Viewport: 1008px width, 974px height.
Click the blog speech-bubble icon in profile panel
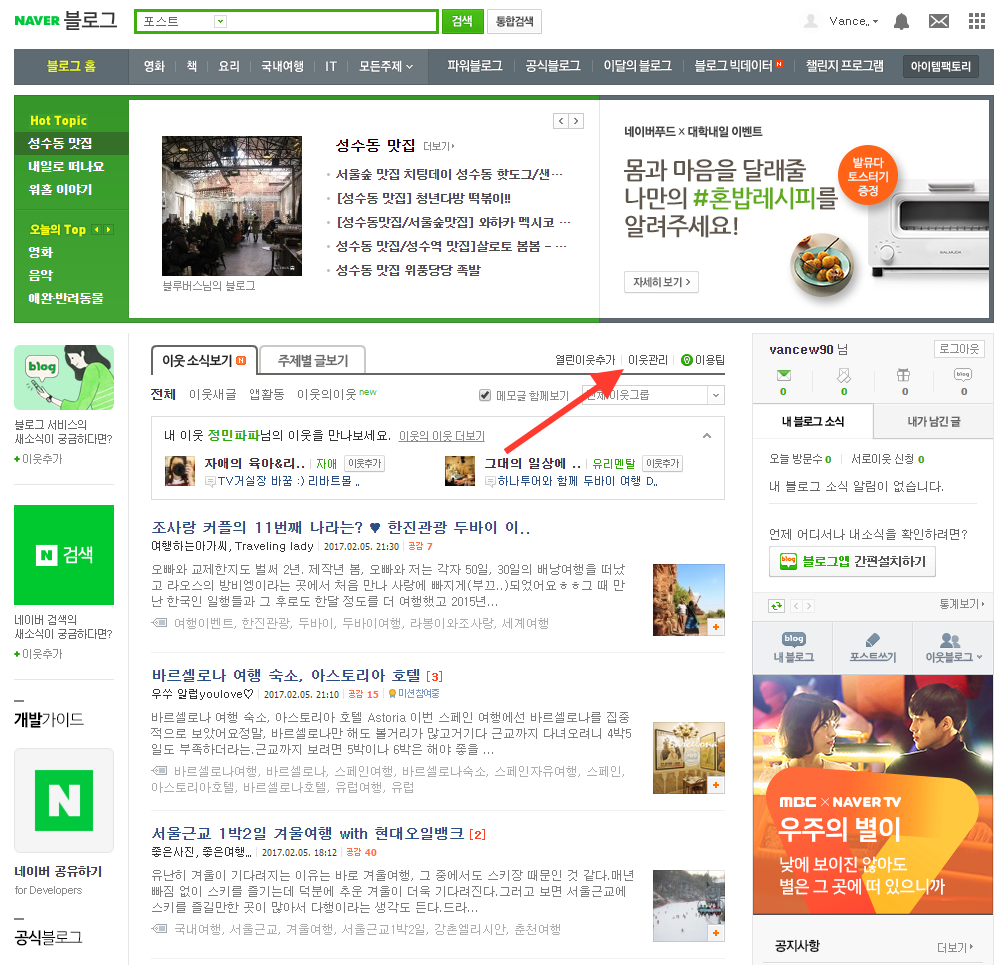pos(963,374)
